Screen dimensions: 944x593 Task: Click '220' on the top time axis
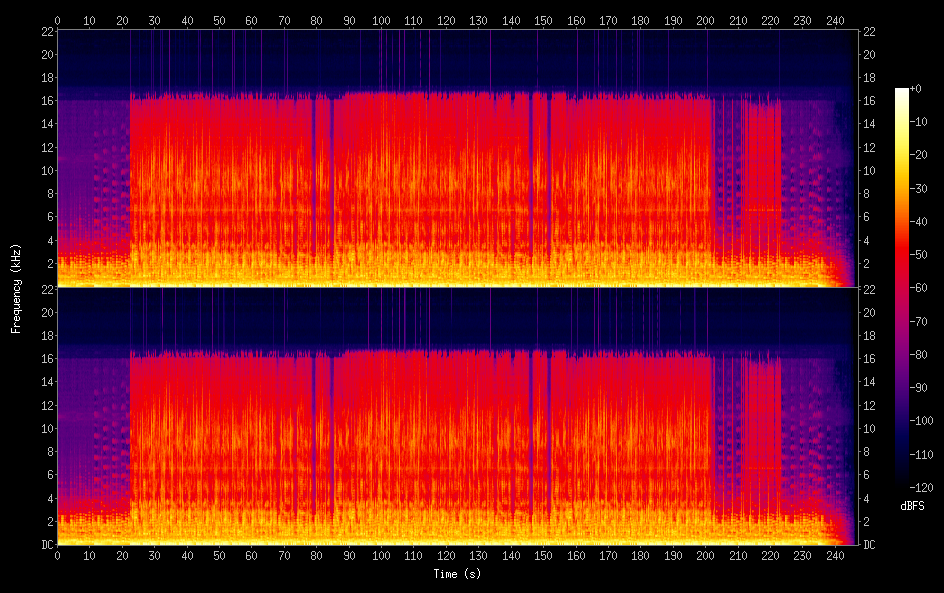click(x=770, y=20)
